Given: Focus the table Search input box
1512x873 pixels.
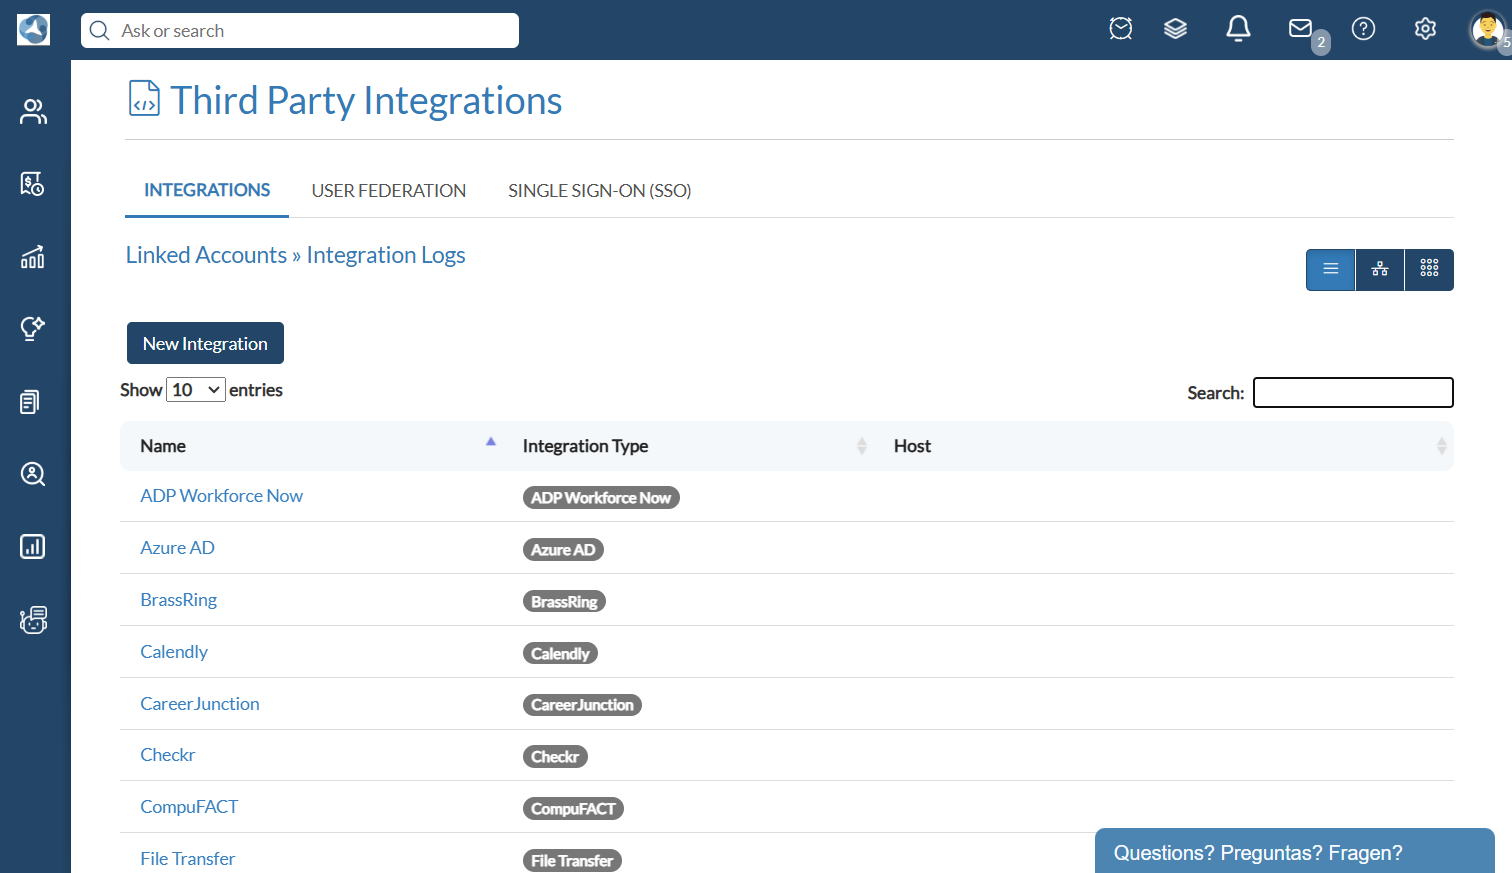Looking at the screenshot, I should pos(1353,392).
